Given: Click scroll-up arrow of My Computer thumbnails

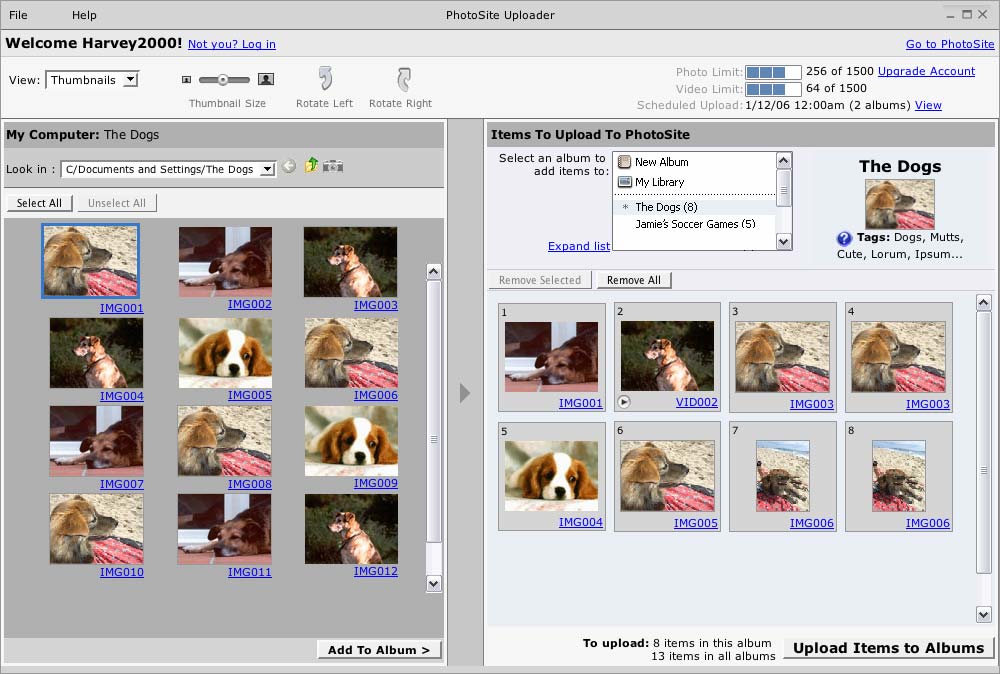Looking at the screenshot, I should coord(434,272).
